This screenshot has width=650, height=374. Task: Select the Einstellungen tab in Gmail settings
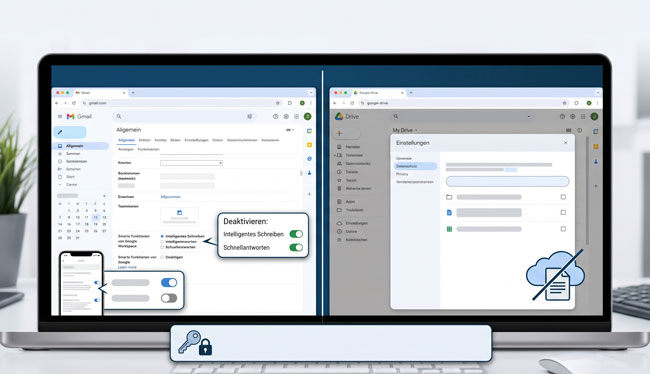196,140
